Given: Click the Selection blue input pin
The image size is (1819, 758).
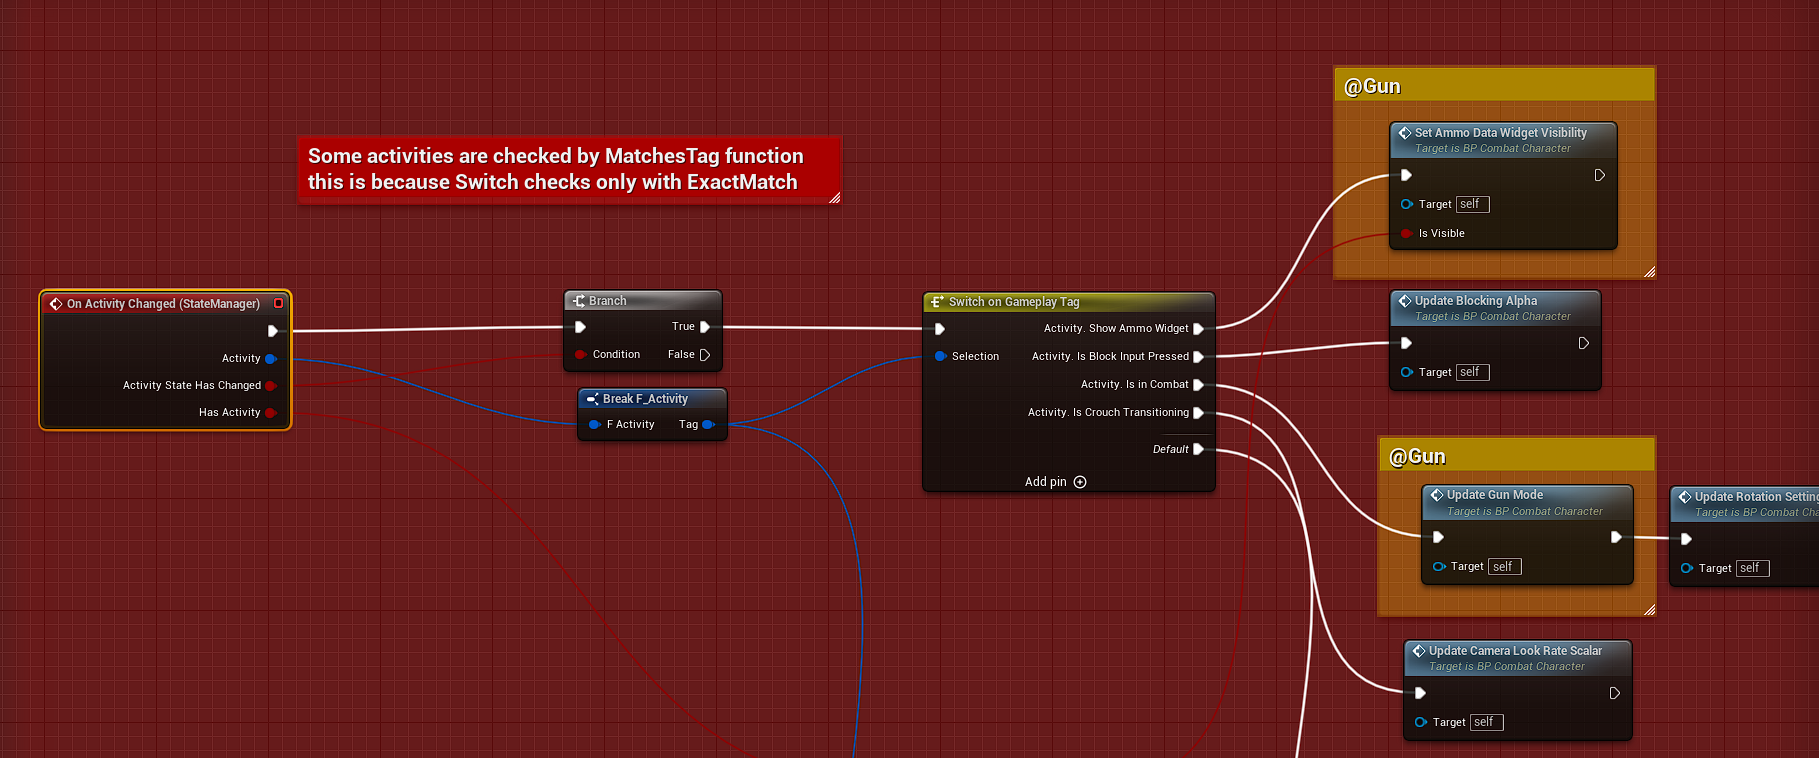Looking at the screenshot, I should pos(940,356).
